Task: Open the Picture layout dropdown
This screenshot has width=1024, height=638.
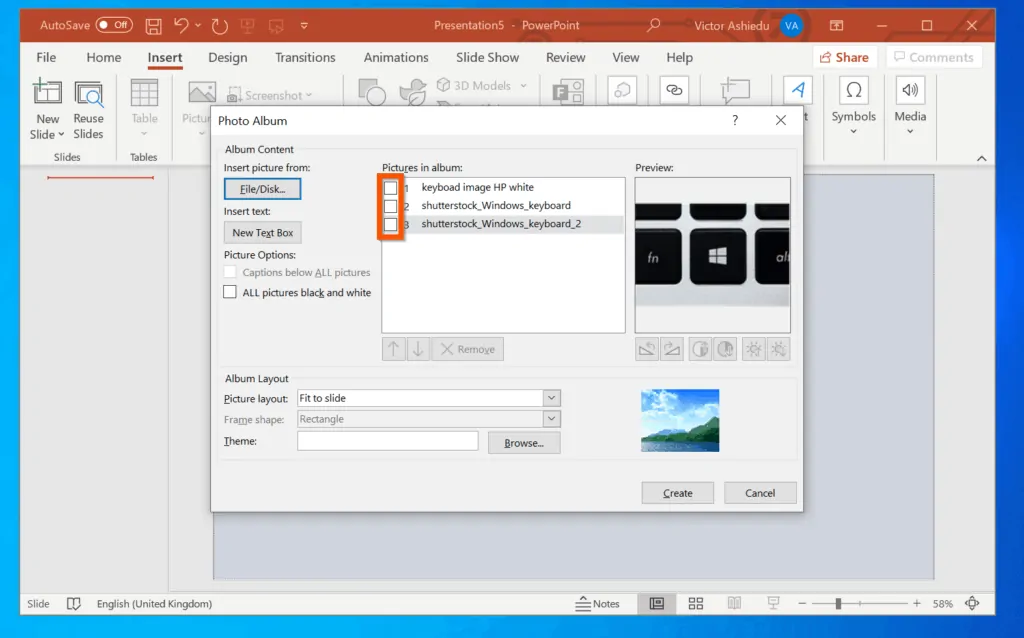Action: click(x=550, y=397)
